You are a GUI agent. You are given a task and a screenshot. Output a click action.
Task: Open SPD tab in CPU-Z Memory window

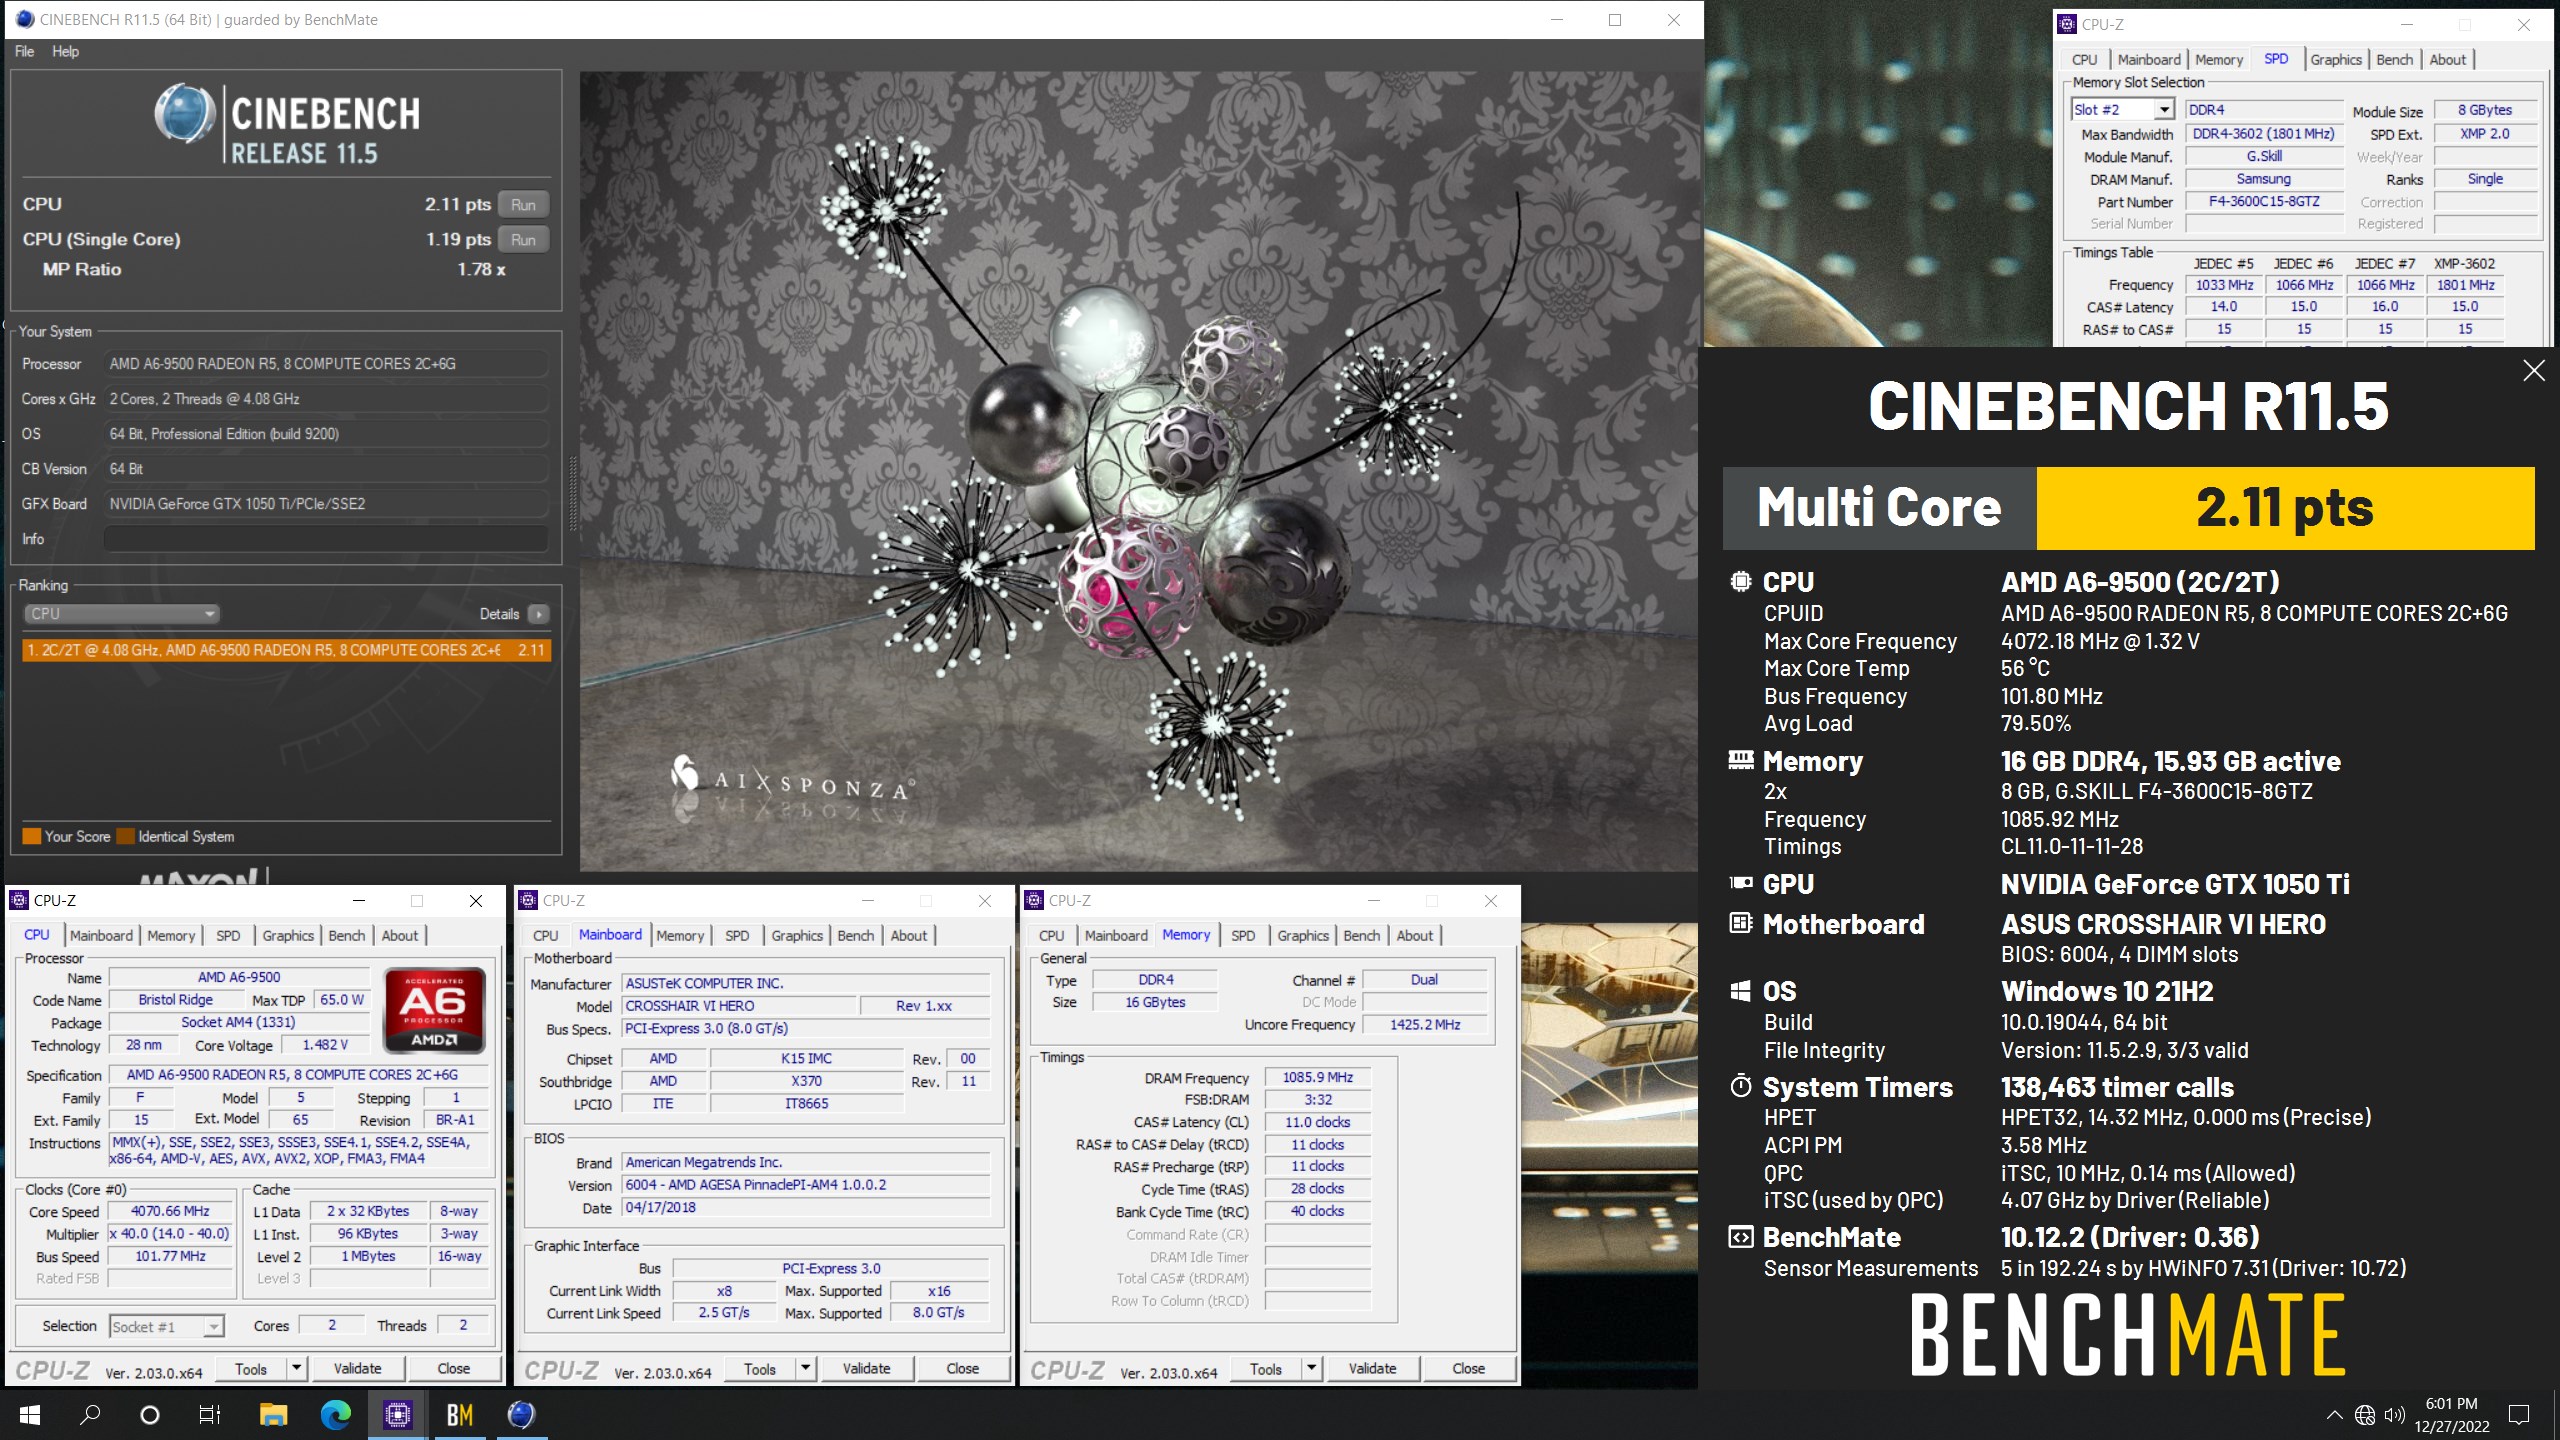(1243, 936)
